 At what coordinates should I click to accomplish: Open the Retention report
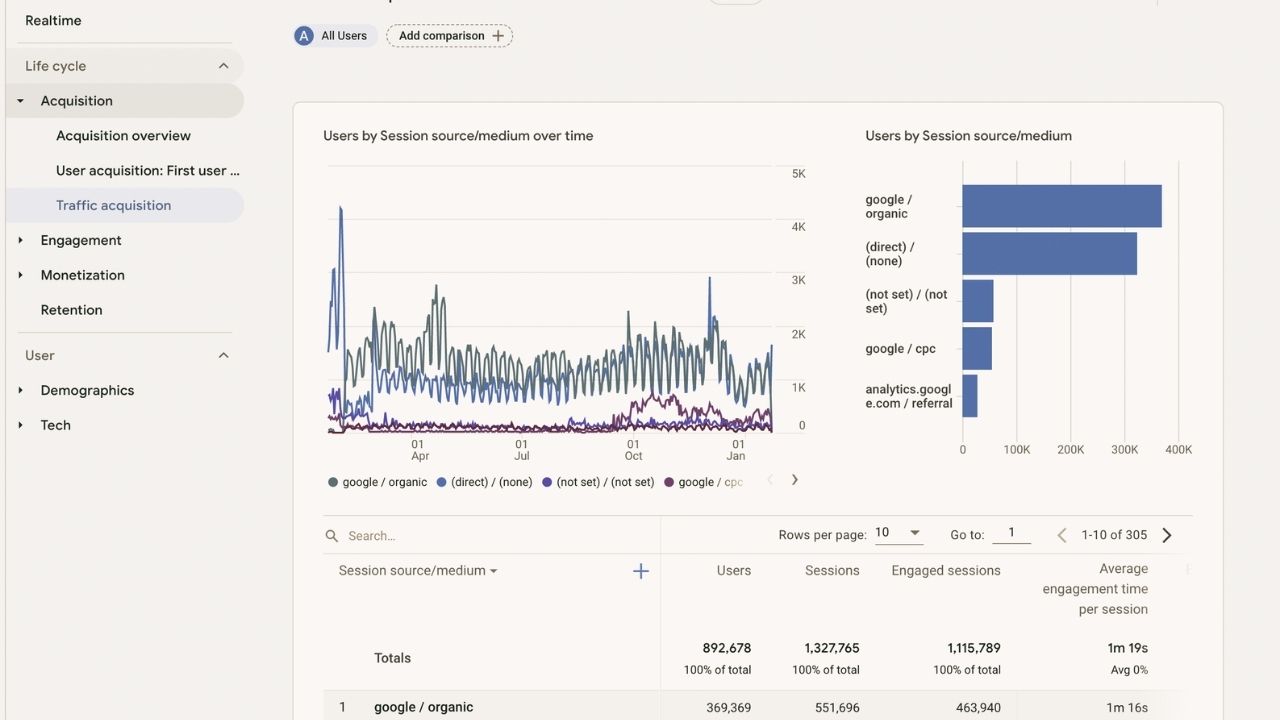(71, 310)
